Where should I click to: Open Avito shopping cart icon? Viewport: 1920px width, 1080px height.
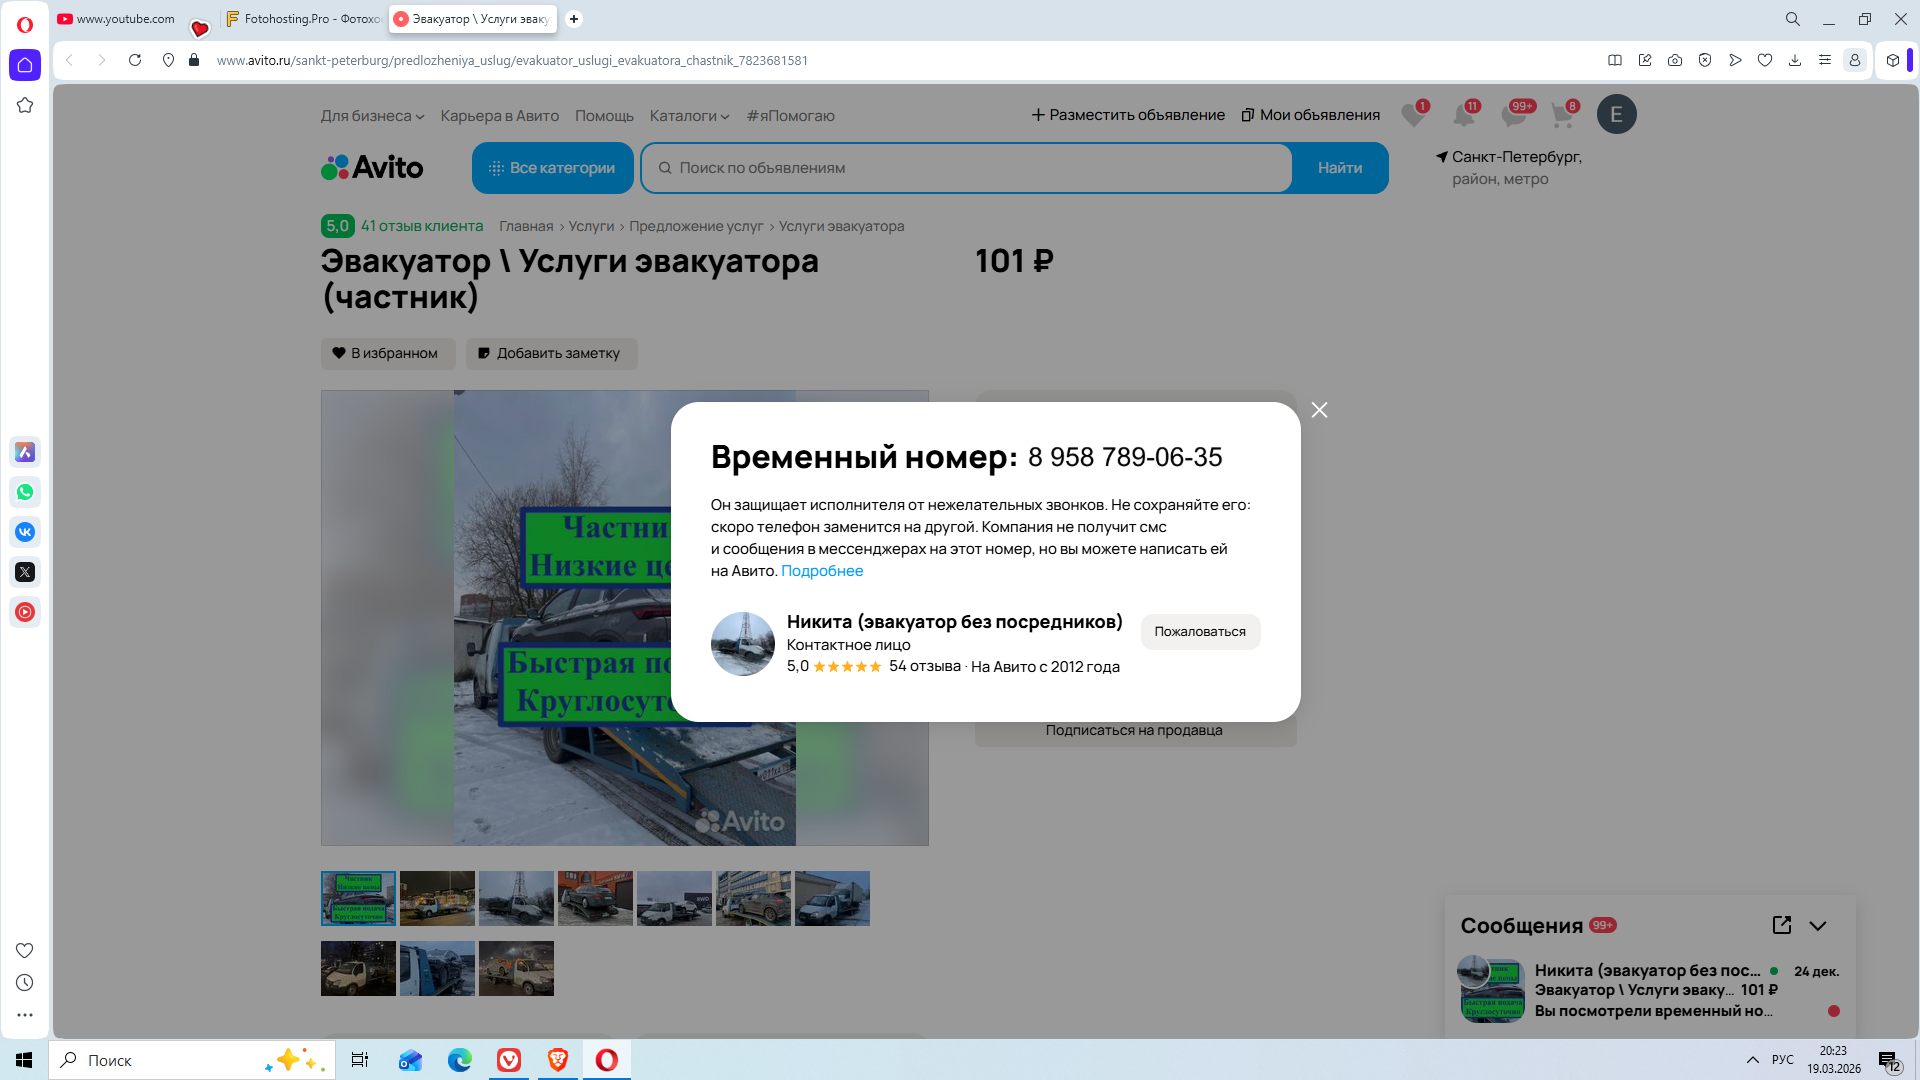click(x=1562, y=115)
